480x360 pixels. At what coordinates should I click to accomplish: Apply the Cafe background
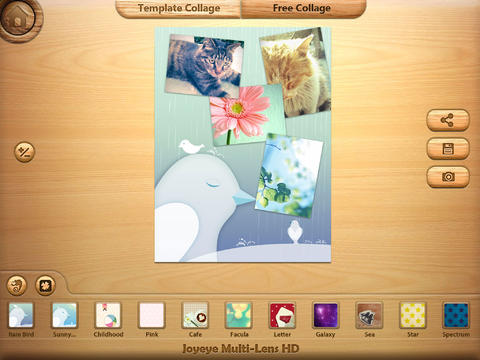[x=195, y=315]
